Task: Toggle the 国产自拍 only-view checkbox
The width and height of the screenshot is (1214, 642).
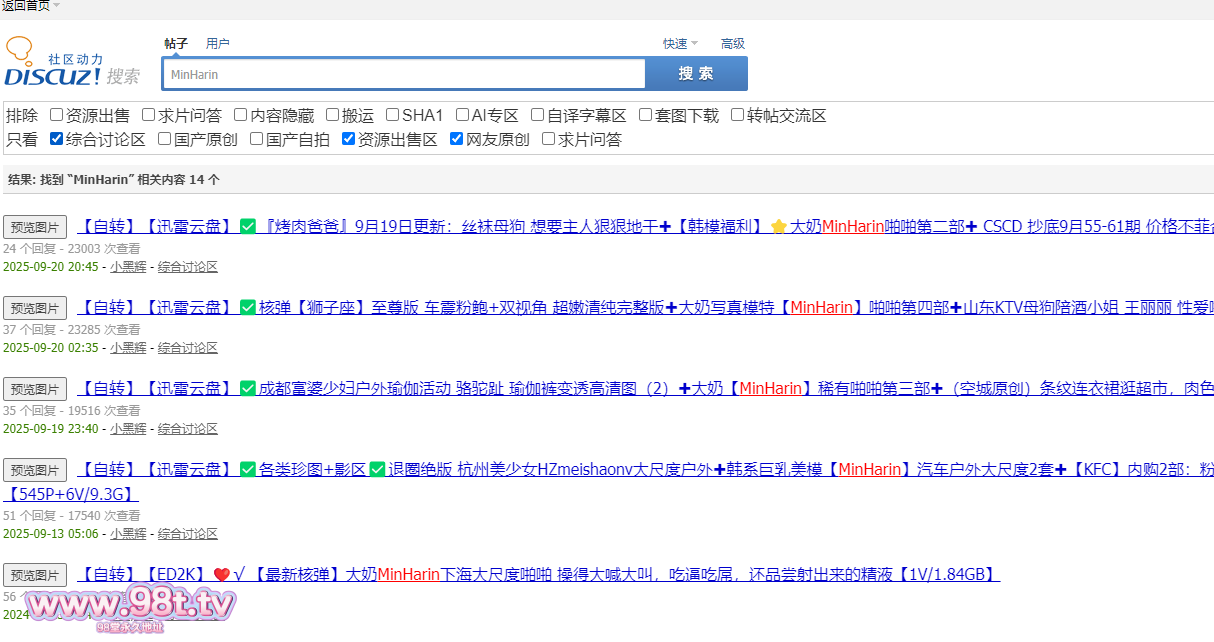Action: 257,139
